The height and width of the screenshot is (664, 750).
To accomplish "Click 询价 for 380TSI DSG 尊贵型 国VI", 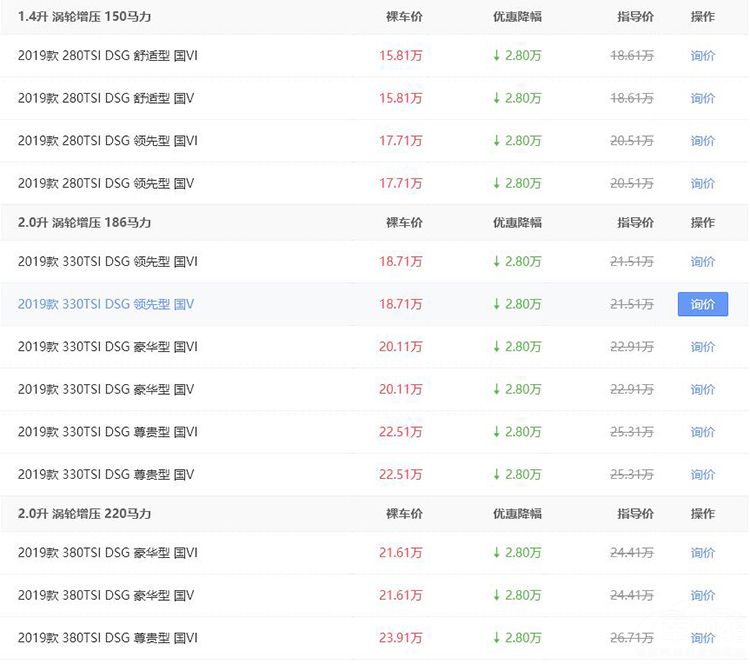I will (x=702, y=638).
